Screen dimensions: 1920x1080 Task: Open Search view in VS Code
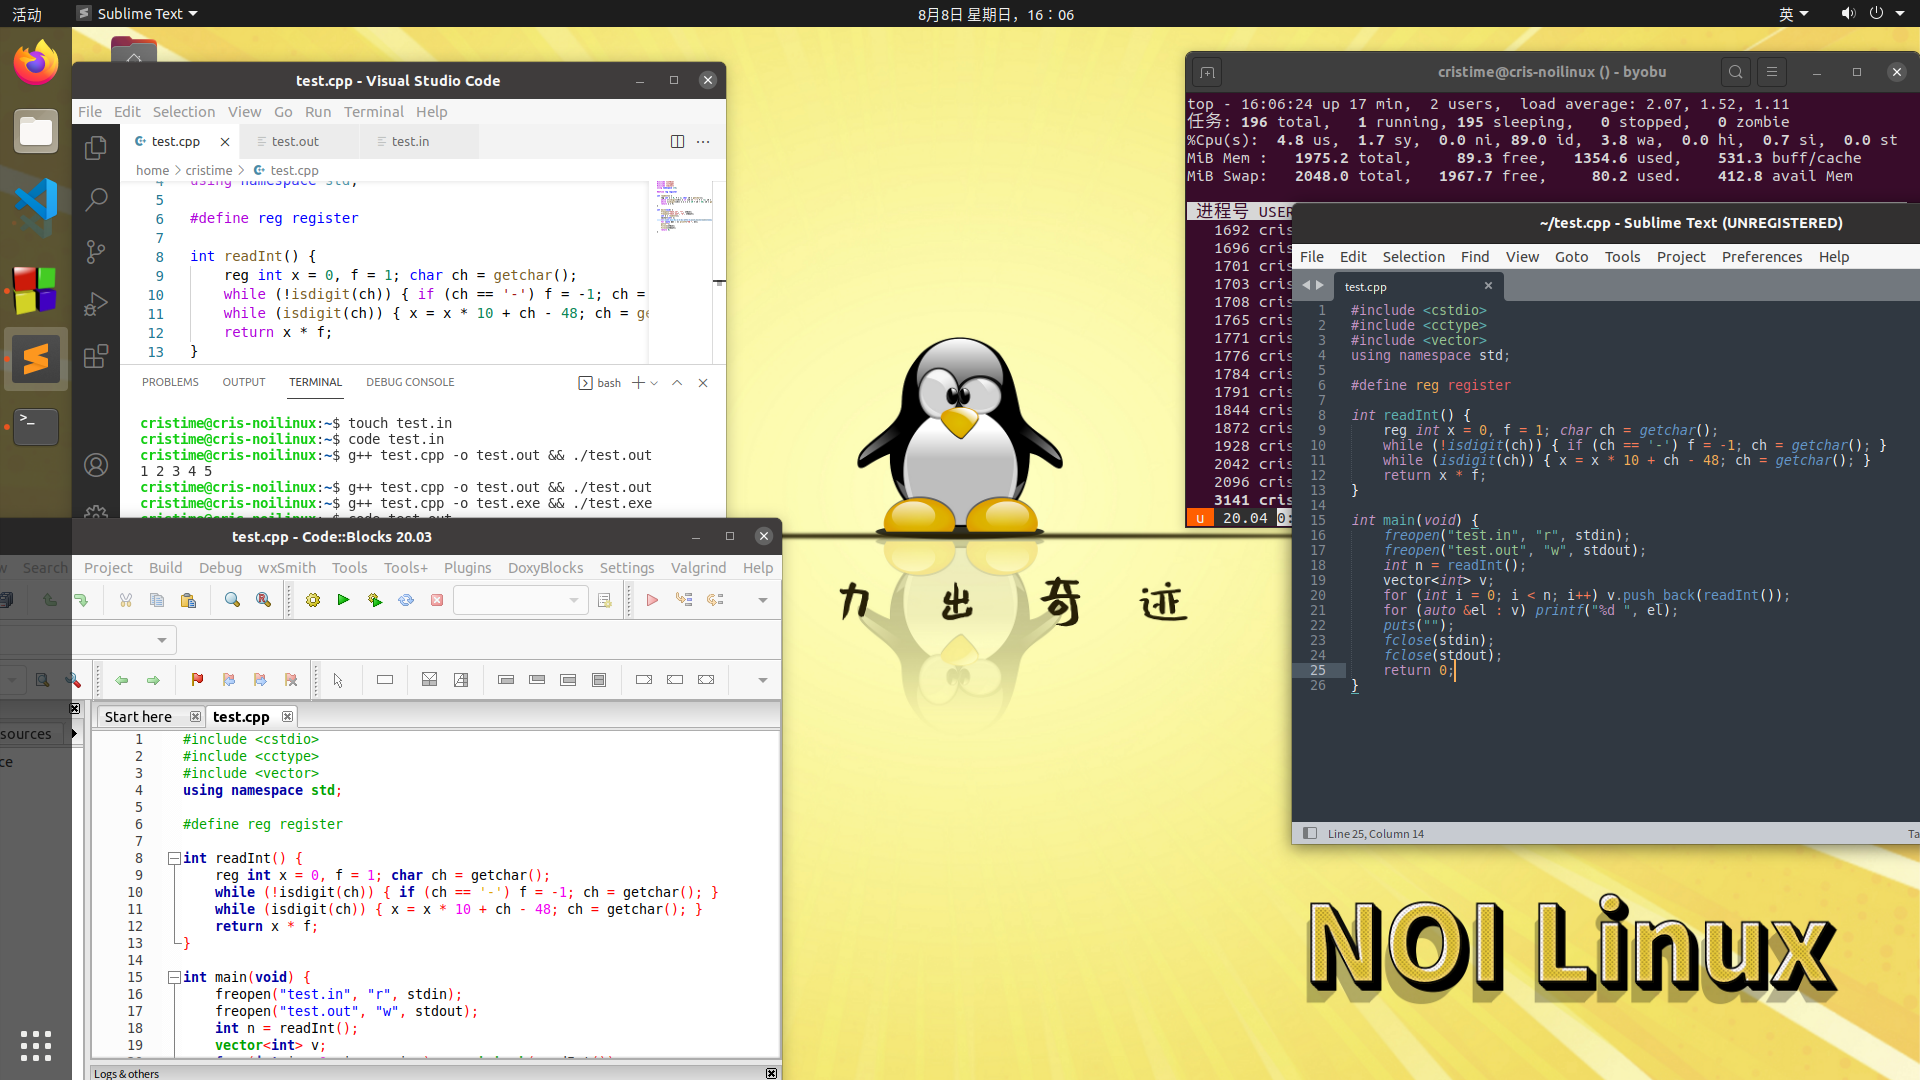click(x=96, y=200)
